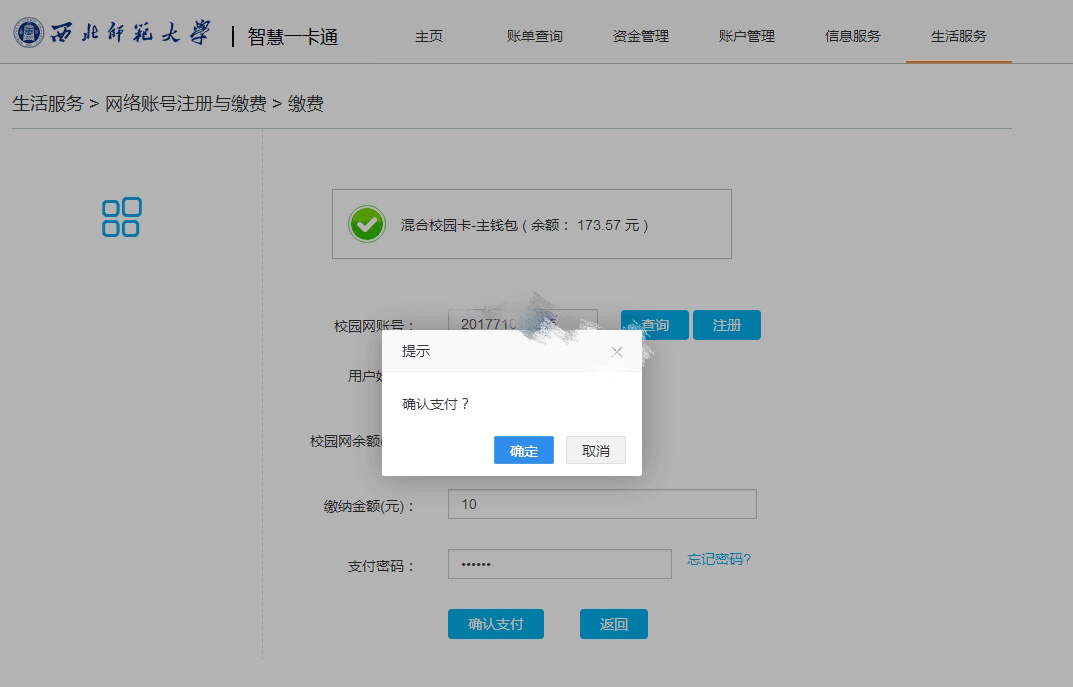
Task: Switch to the 账单查询 tab
Action: pyautogui.click(x=534, y=36)
